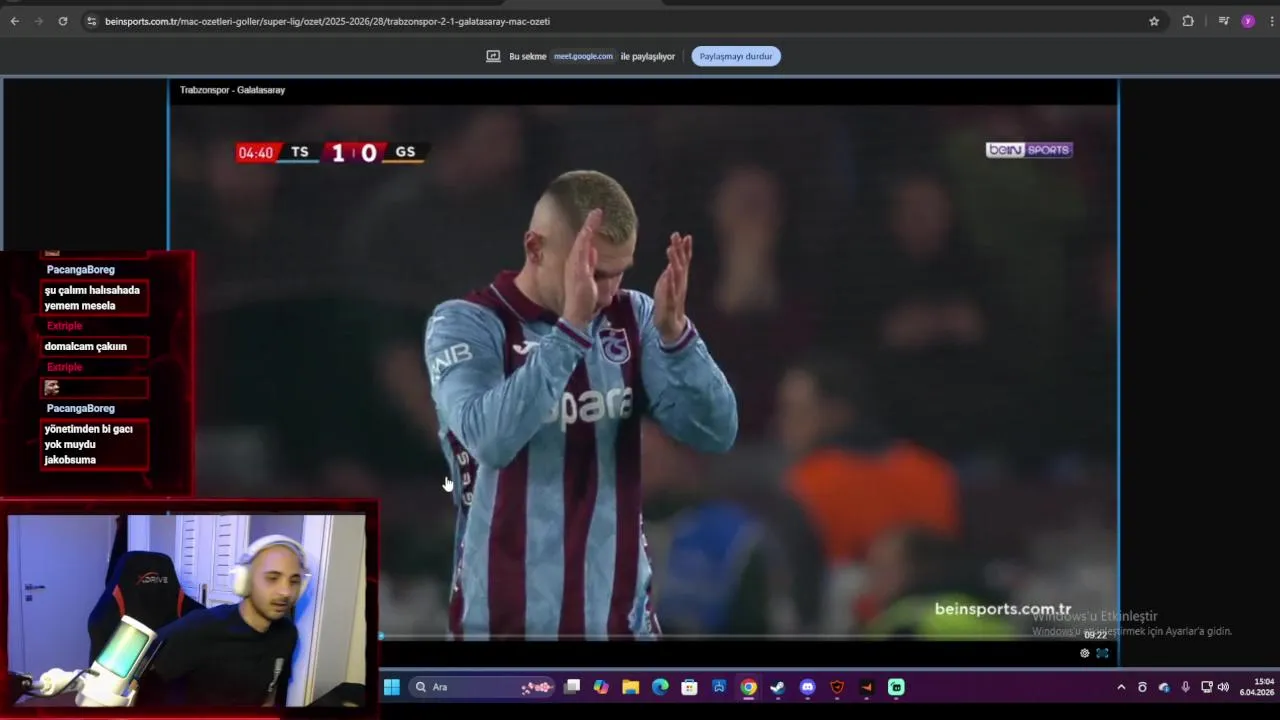
Task: Click the webcam overlay of the streamer
Action: pos(187,610)
